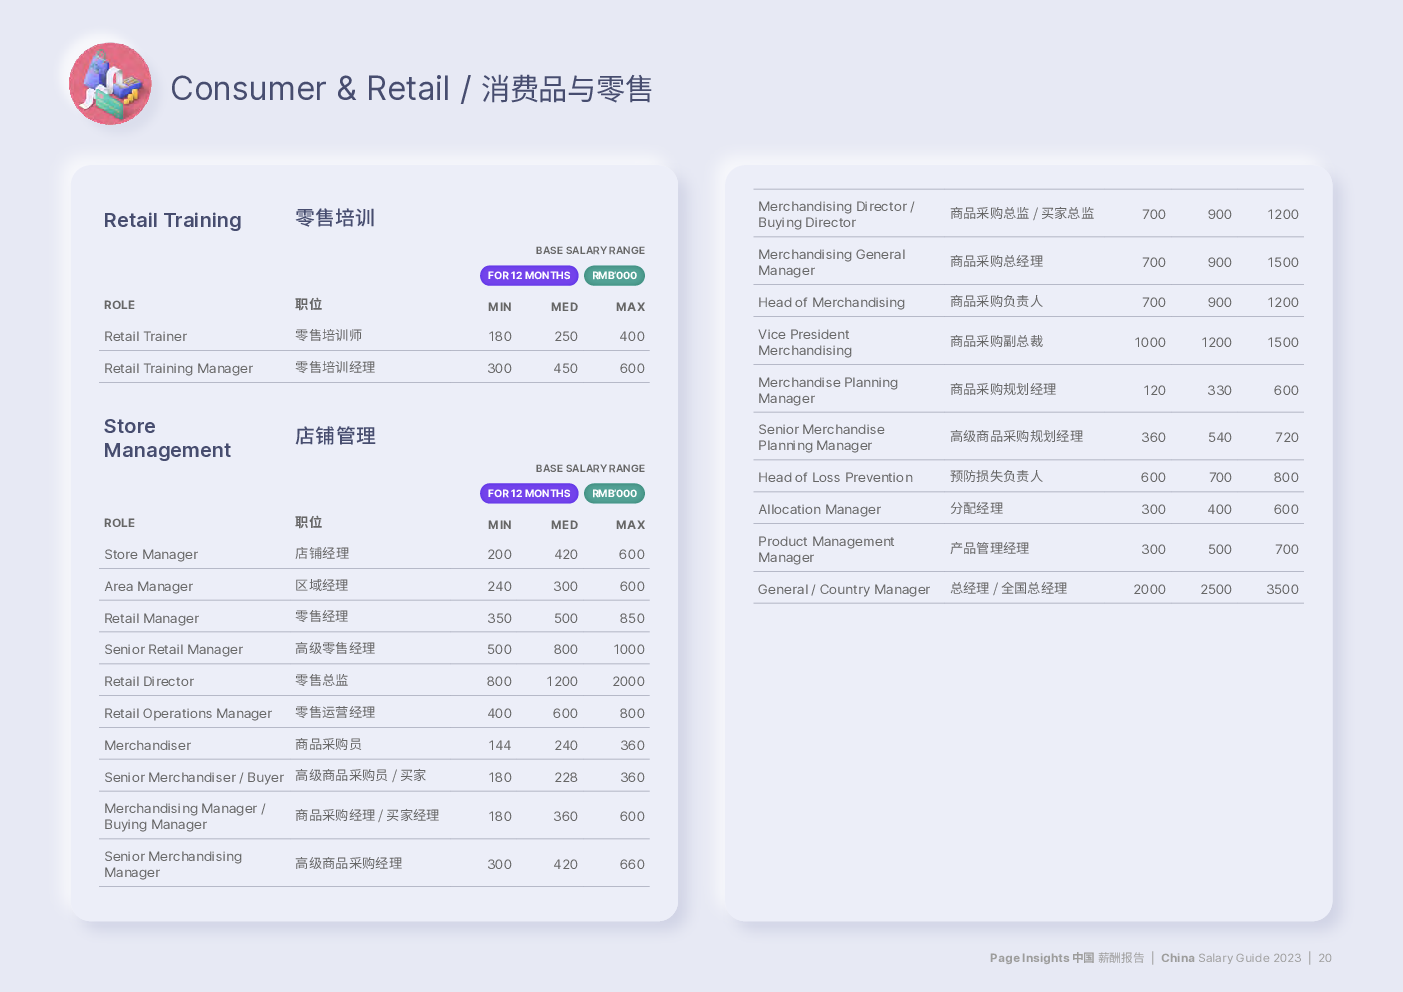Screen dimensions: 1403x992
Task: Click the '店铺管理' heading
Action: pos(335,436)
